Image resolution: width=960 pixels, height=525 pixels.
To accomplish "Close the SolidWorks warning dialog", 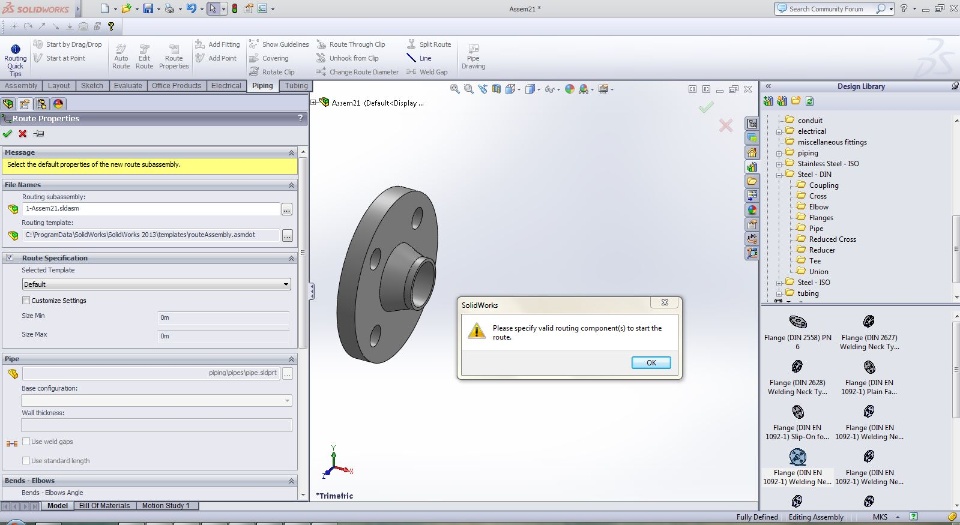I will point(664,302).
